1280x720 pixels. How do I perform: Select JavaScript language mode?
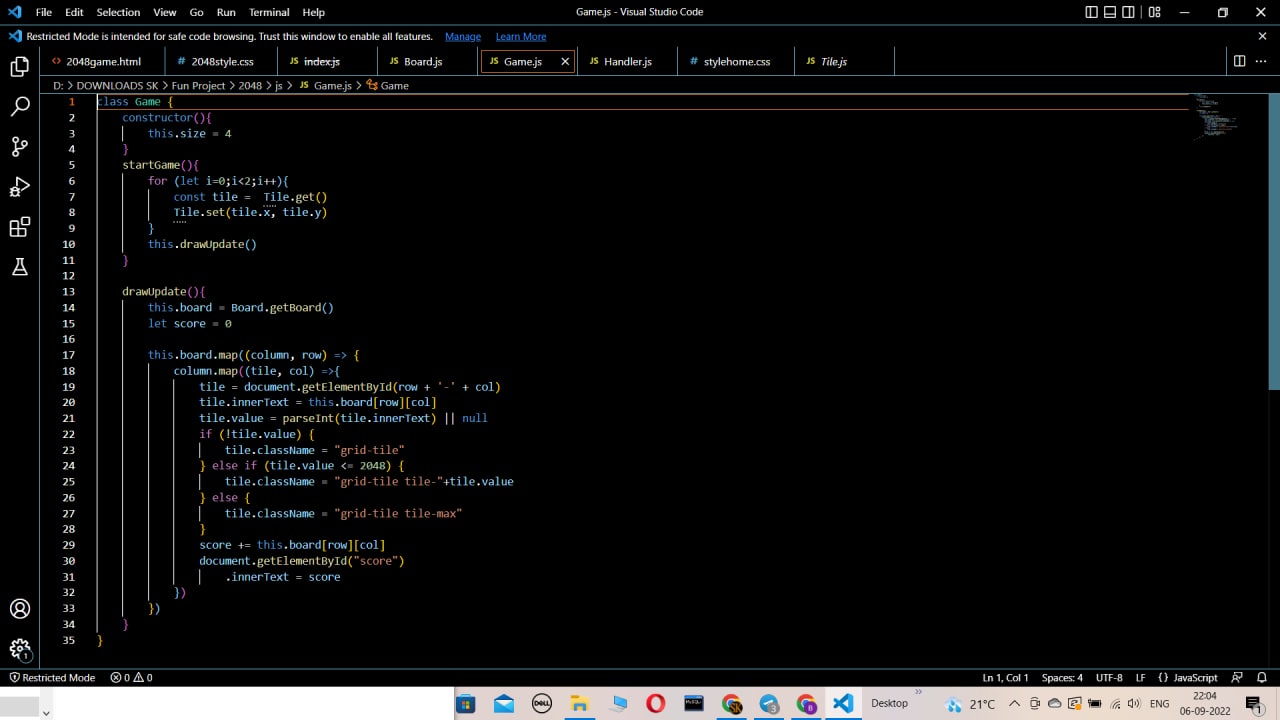[1188, 677]
